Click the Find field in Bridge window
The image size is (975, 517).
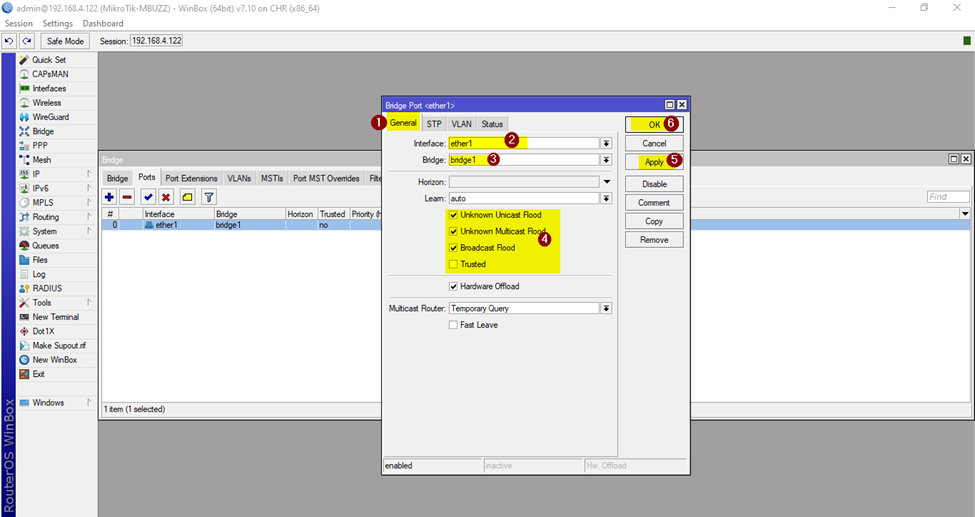tap(948, 197)
